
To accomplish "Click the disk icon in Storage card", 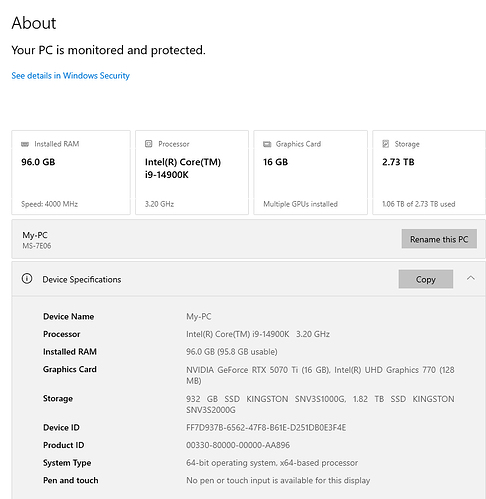I will [386, 144].
